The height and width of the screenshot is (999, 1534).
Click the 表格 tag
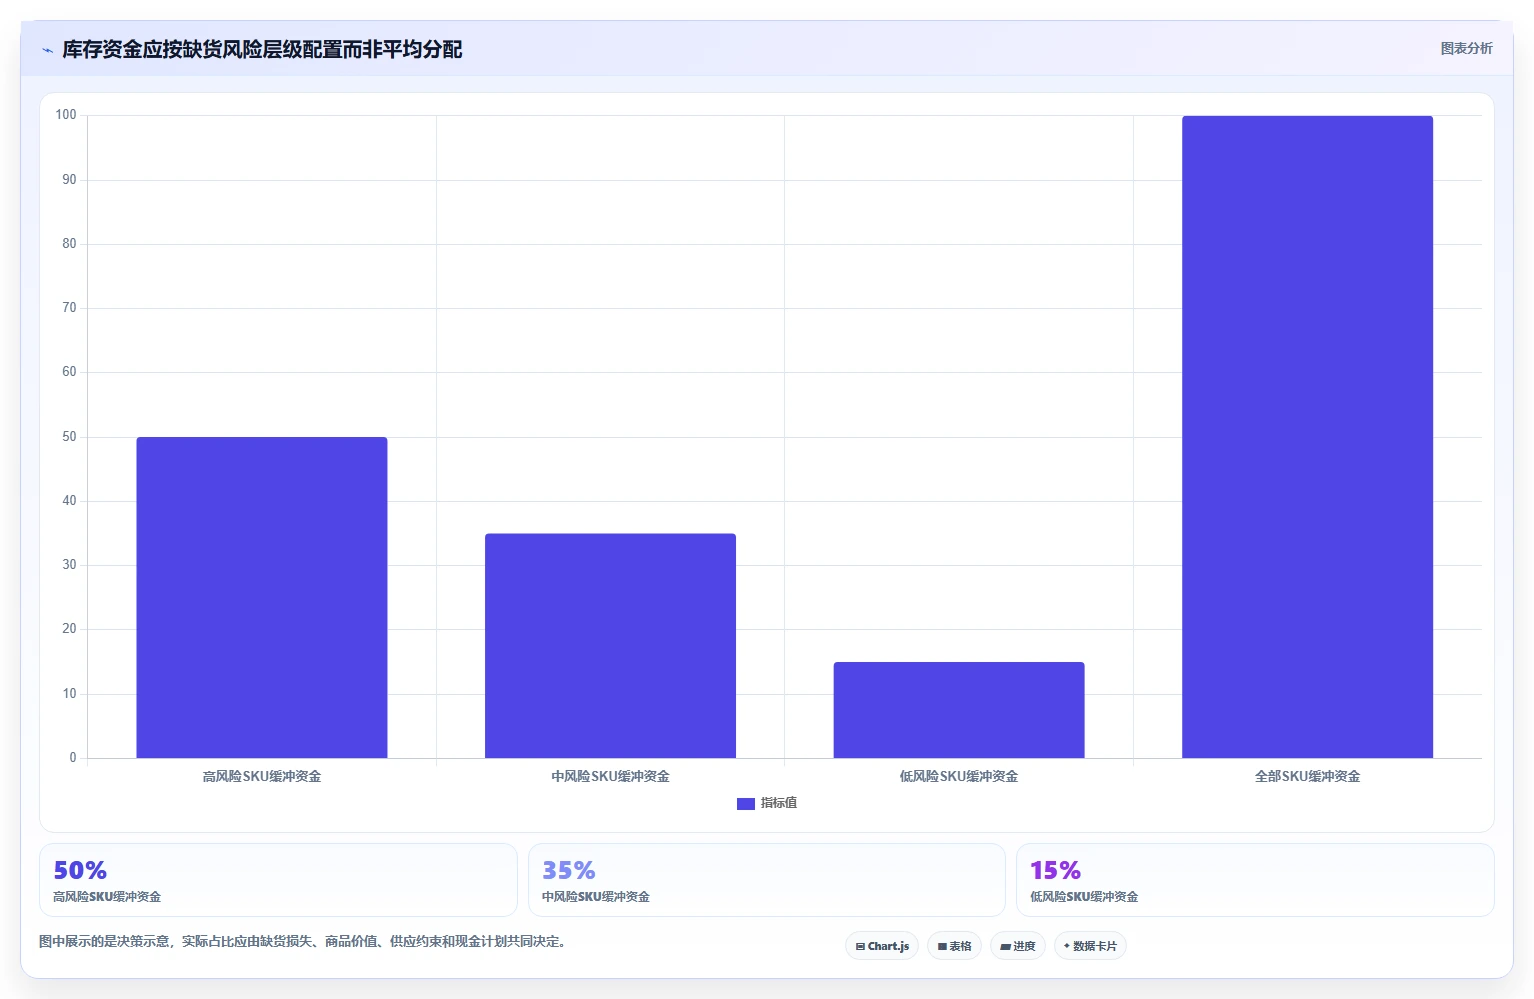coord(954,946)
